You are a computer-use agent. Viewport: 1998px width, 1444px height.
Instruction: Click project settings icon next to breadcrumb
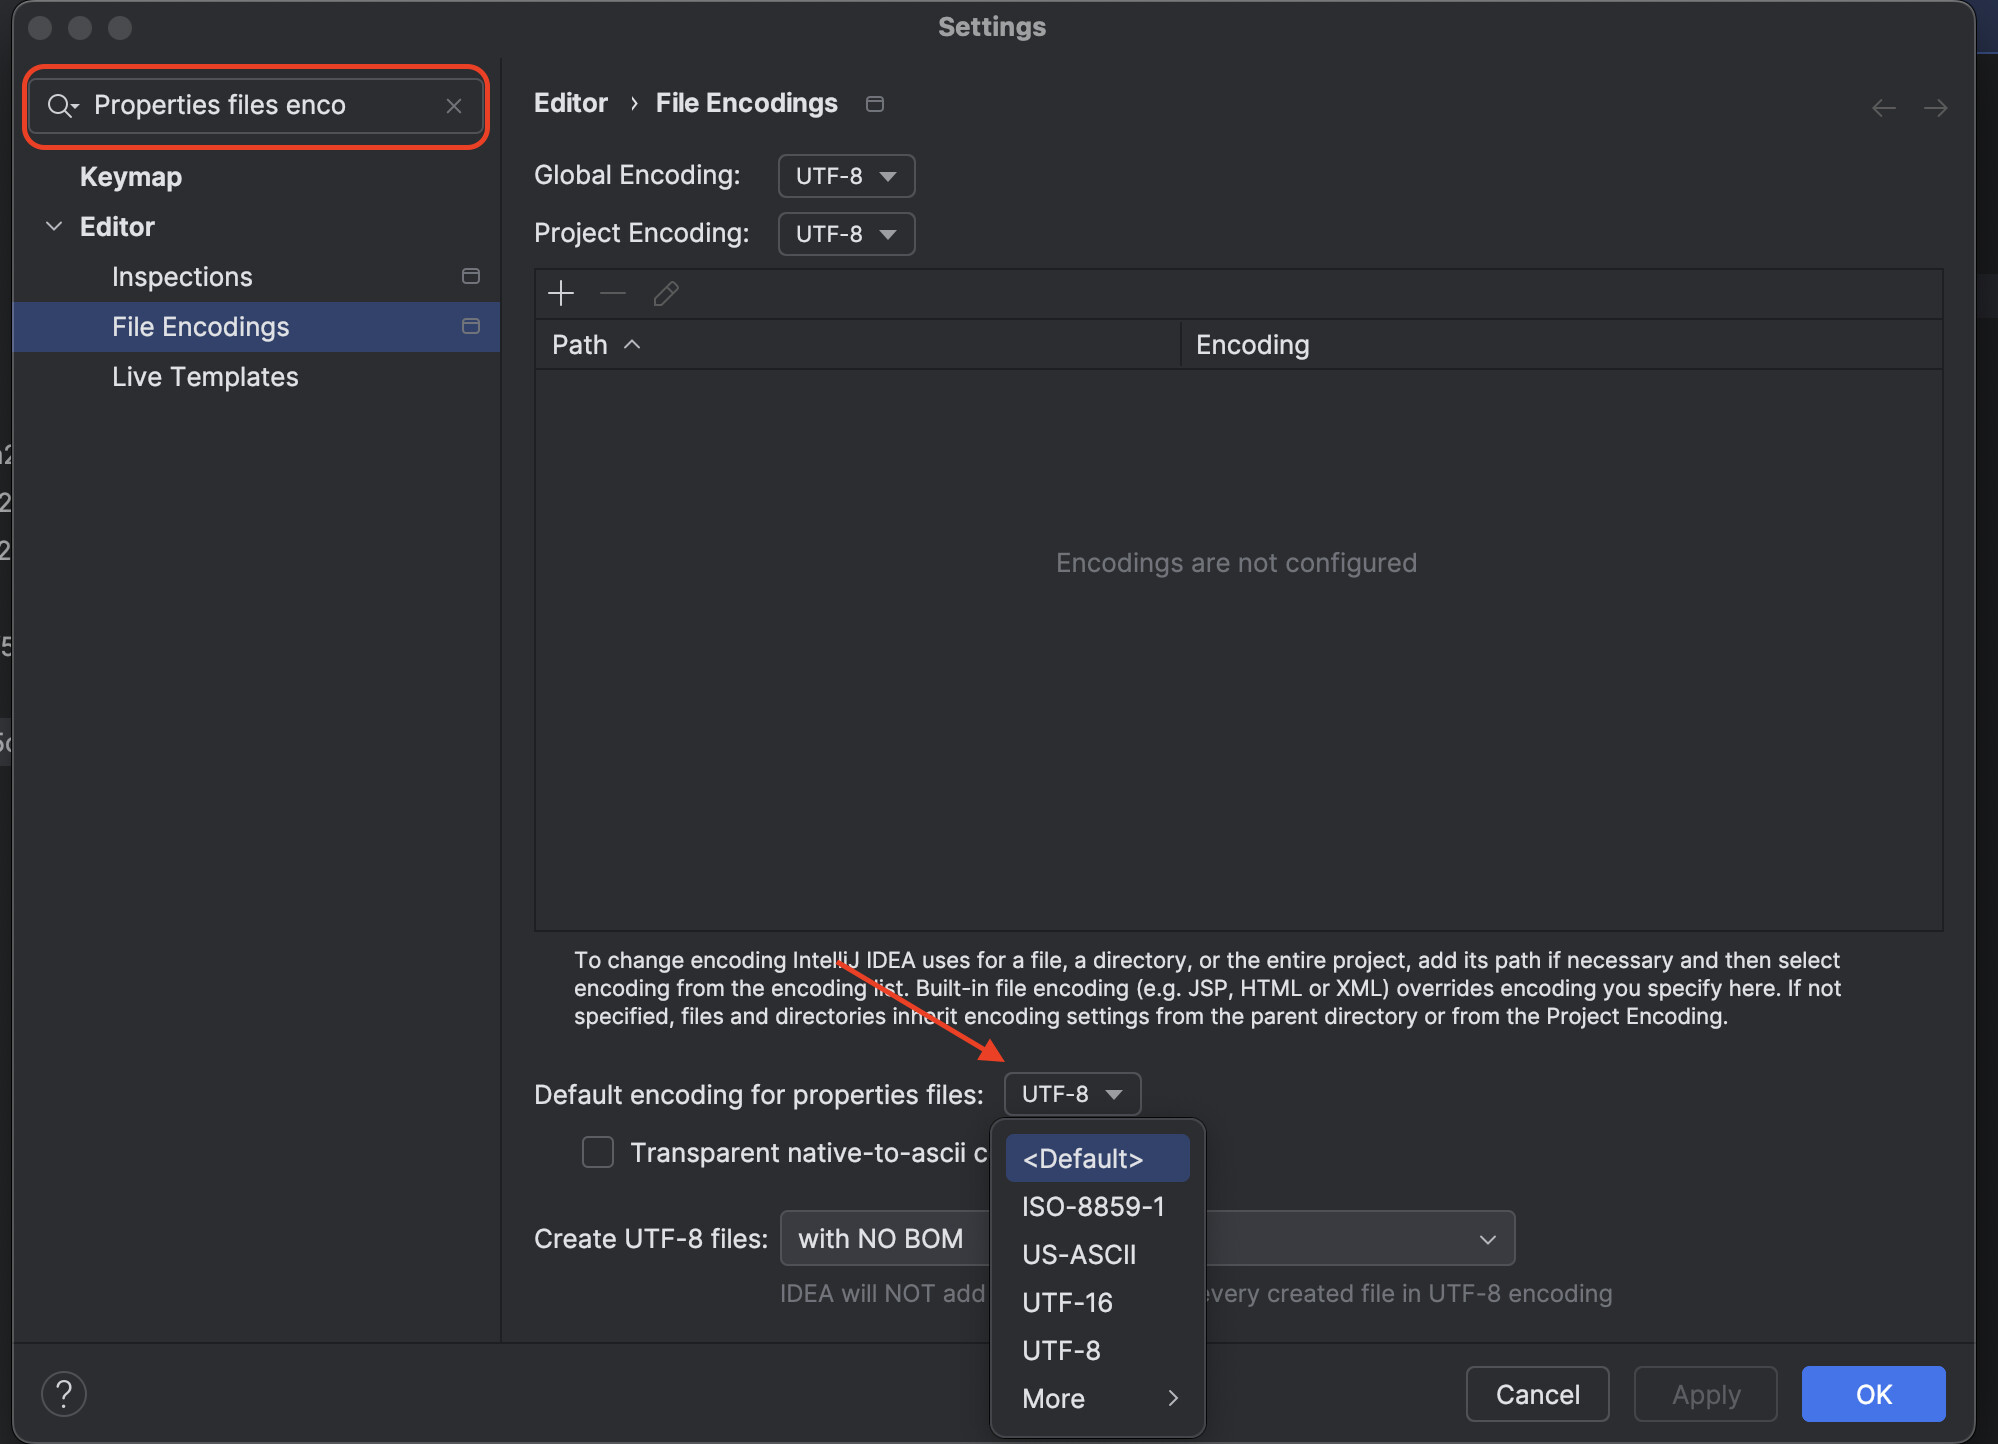[x=875, y=104]
